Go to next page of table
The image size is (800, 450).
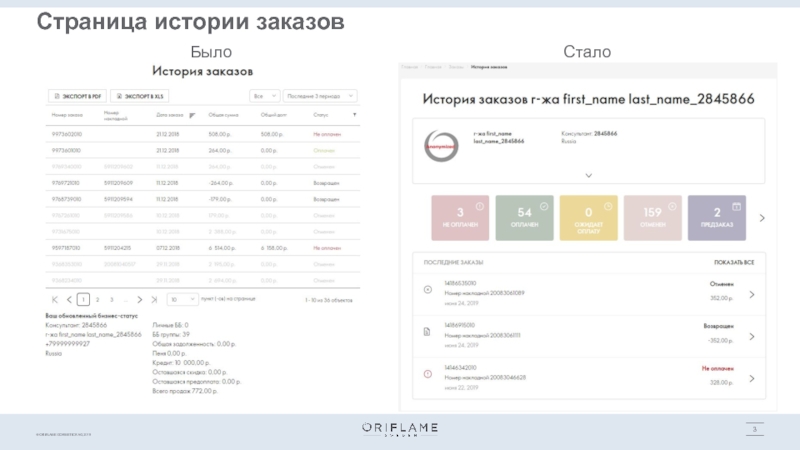140,299
